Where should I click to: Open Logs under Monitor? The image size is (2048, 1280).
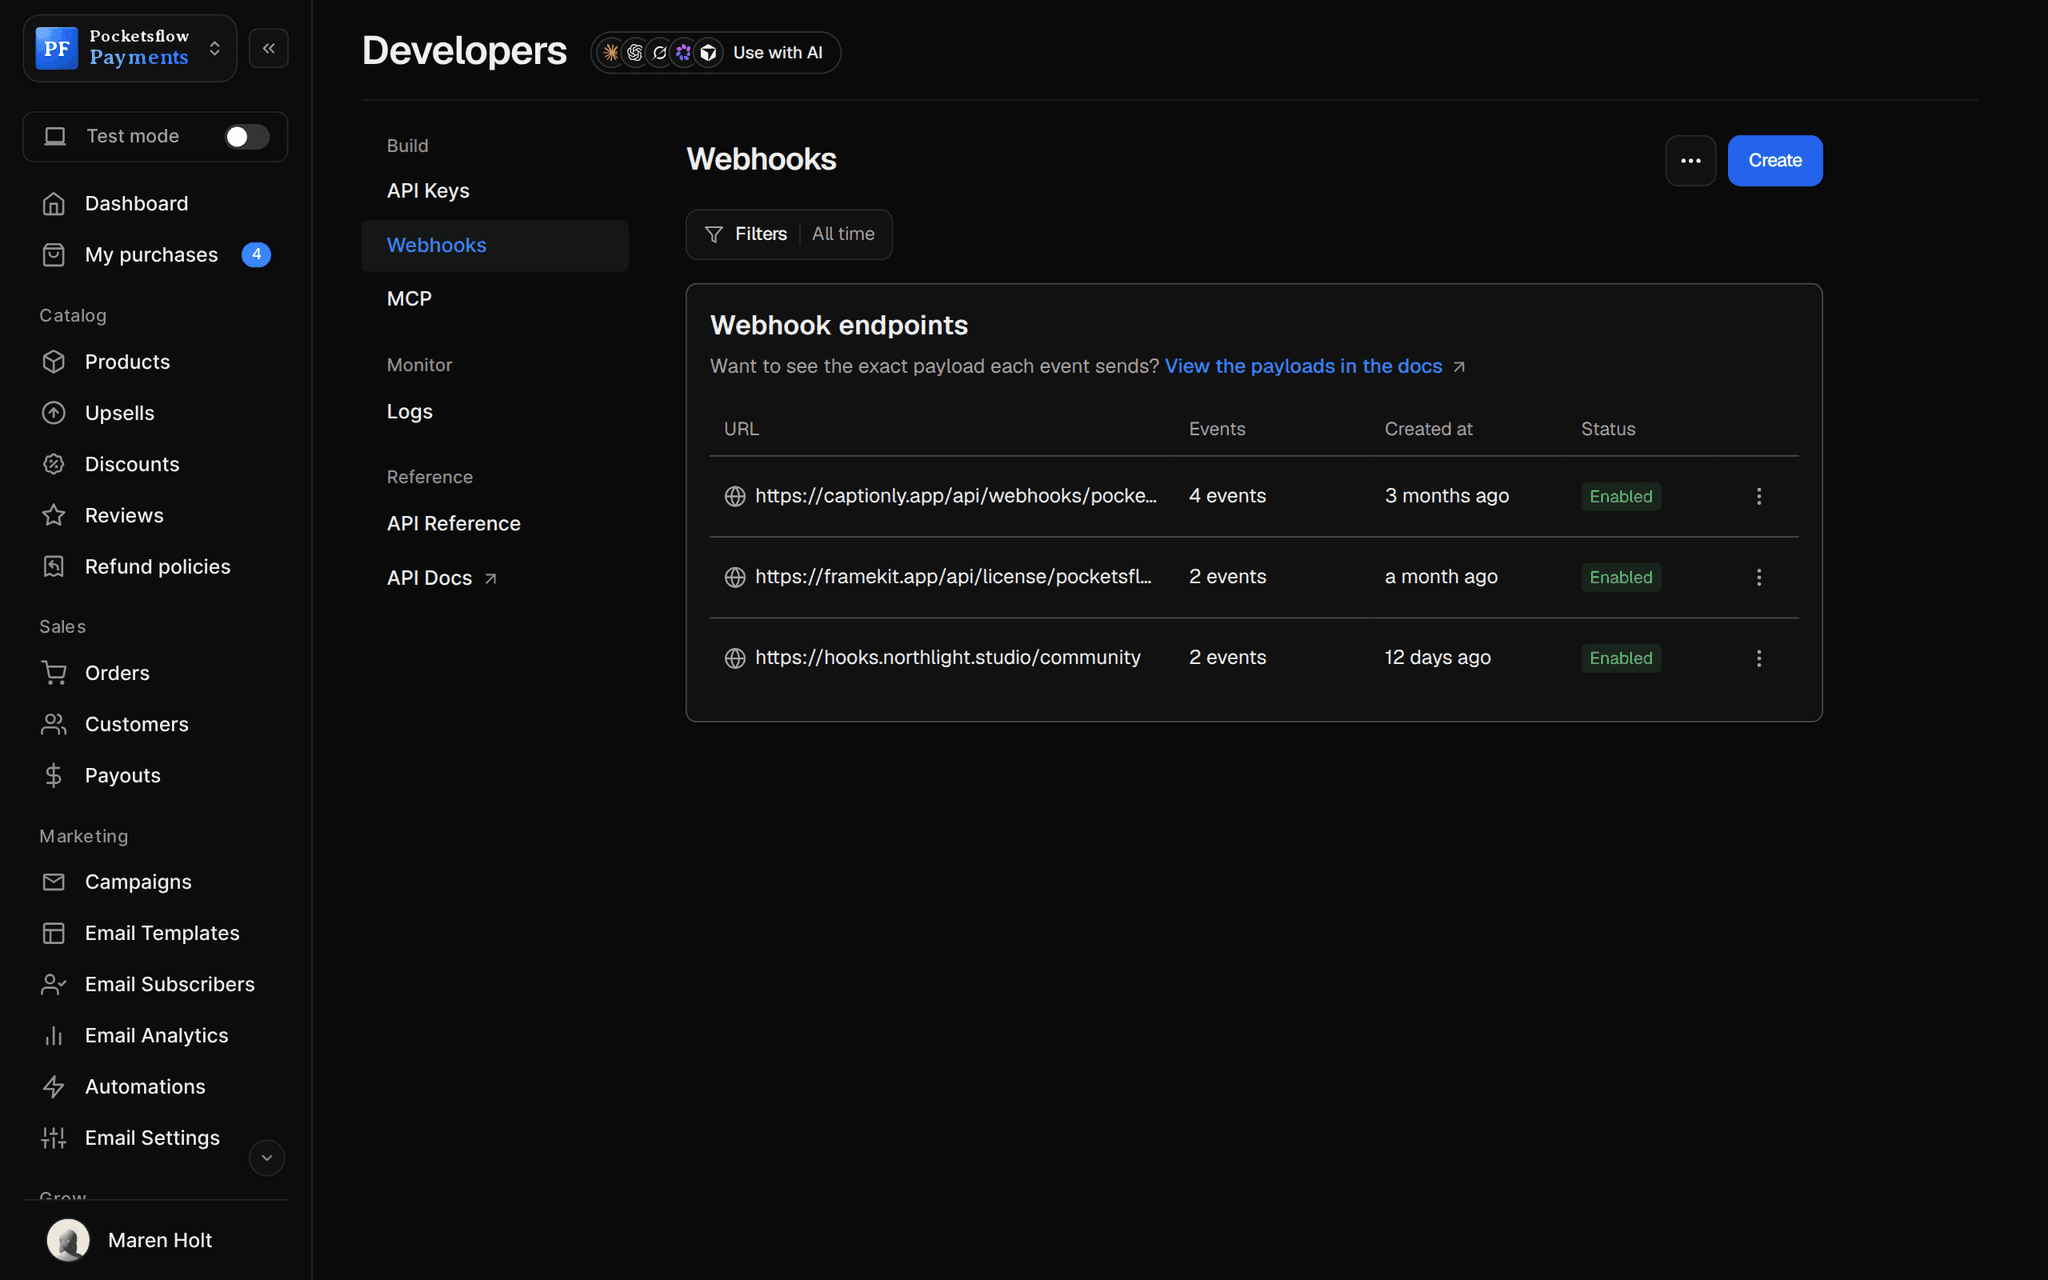410,412
